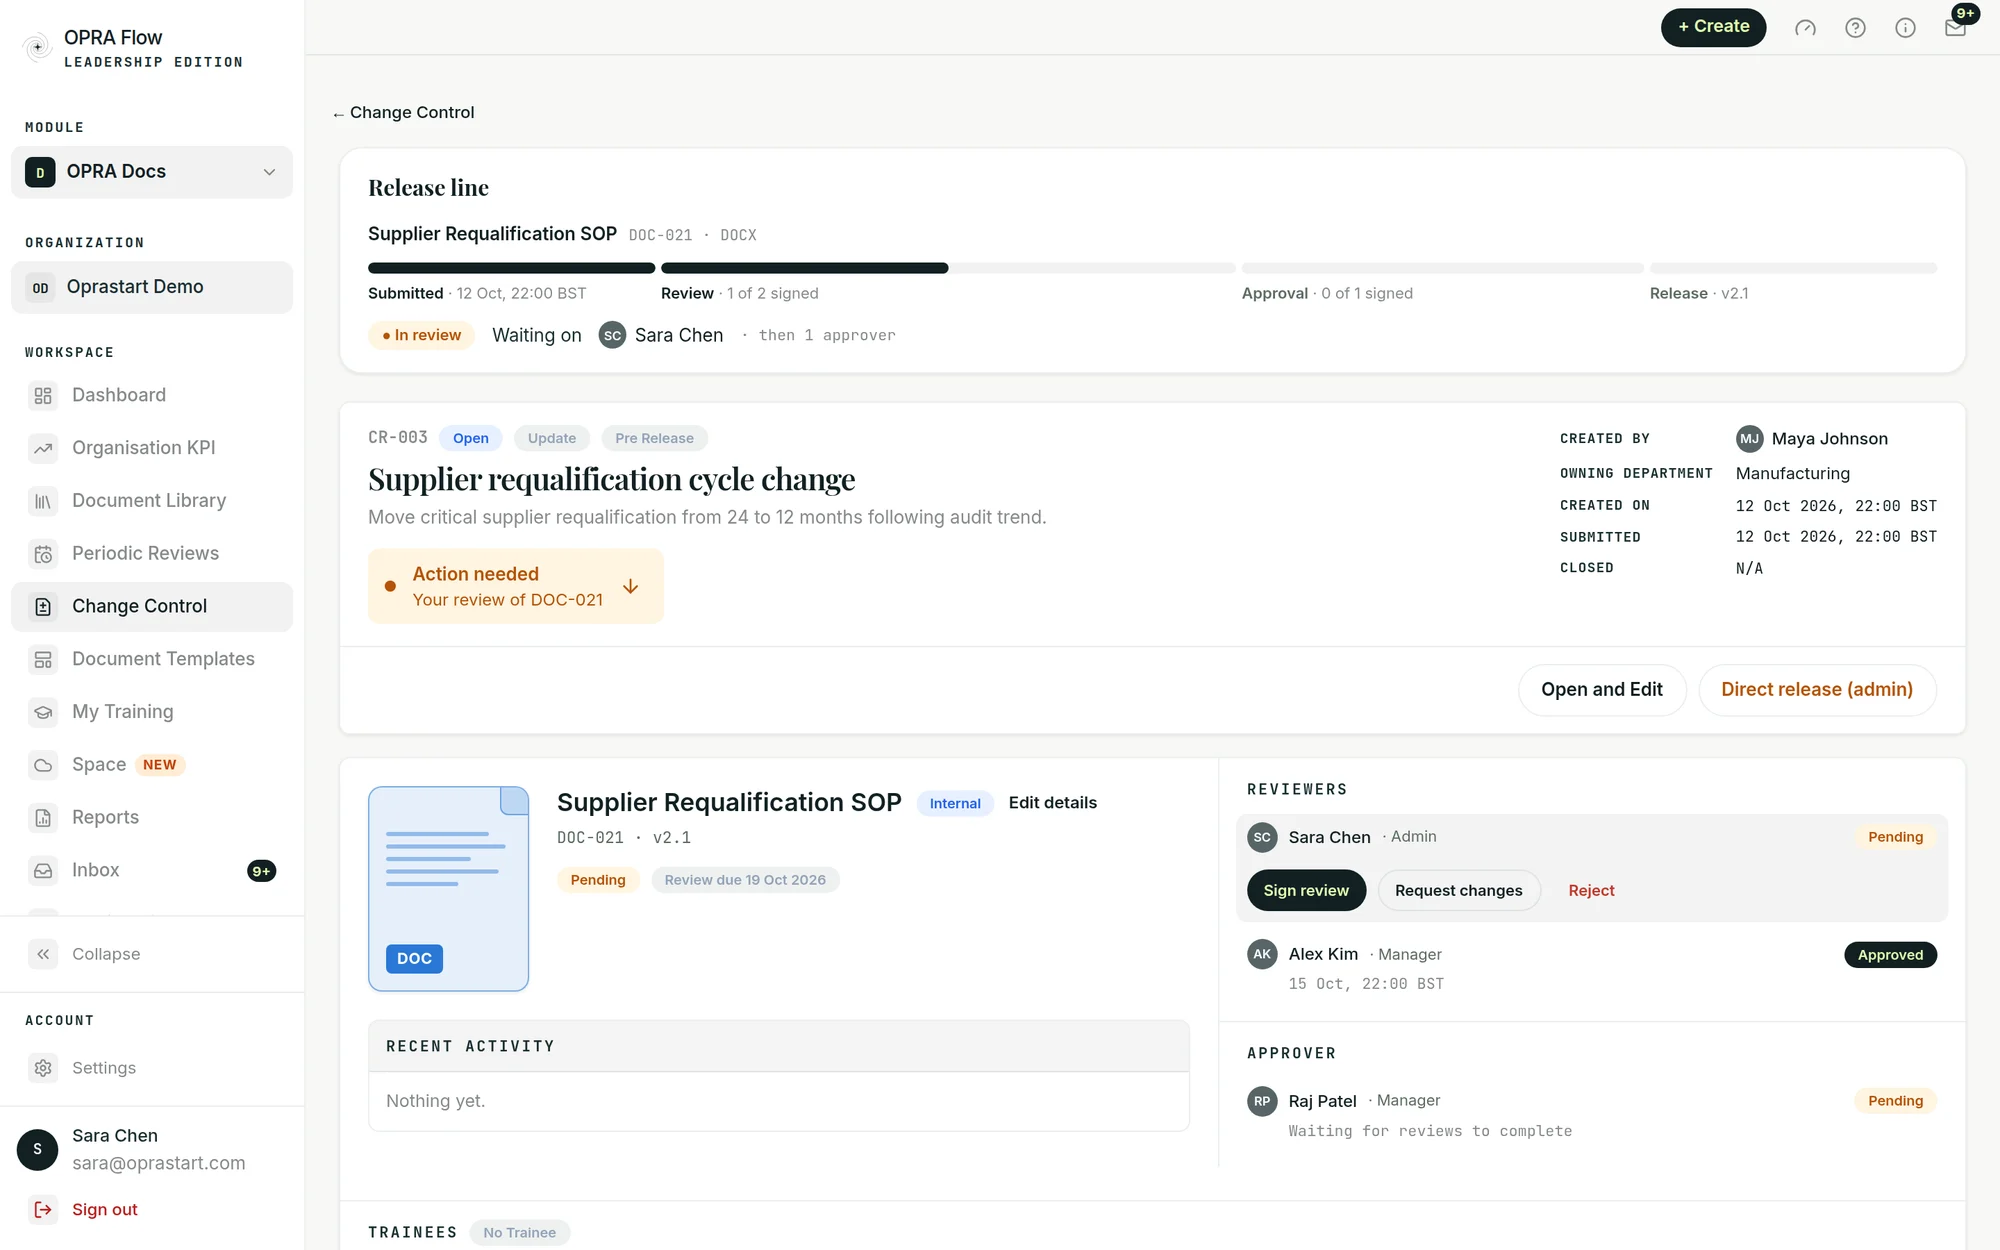Click the Pre Release tag
Screen dimensions: 2000x1250
click(x=654, y=438)
